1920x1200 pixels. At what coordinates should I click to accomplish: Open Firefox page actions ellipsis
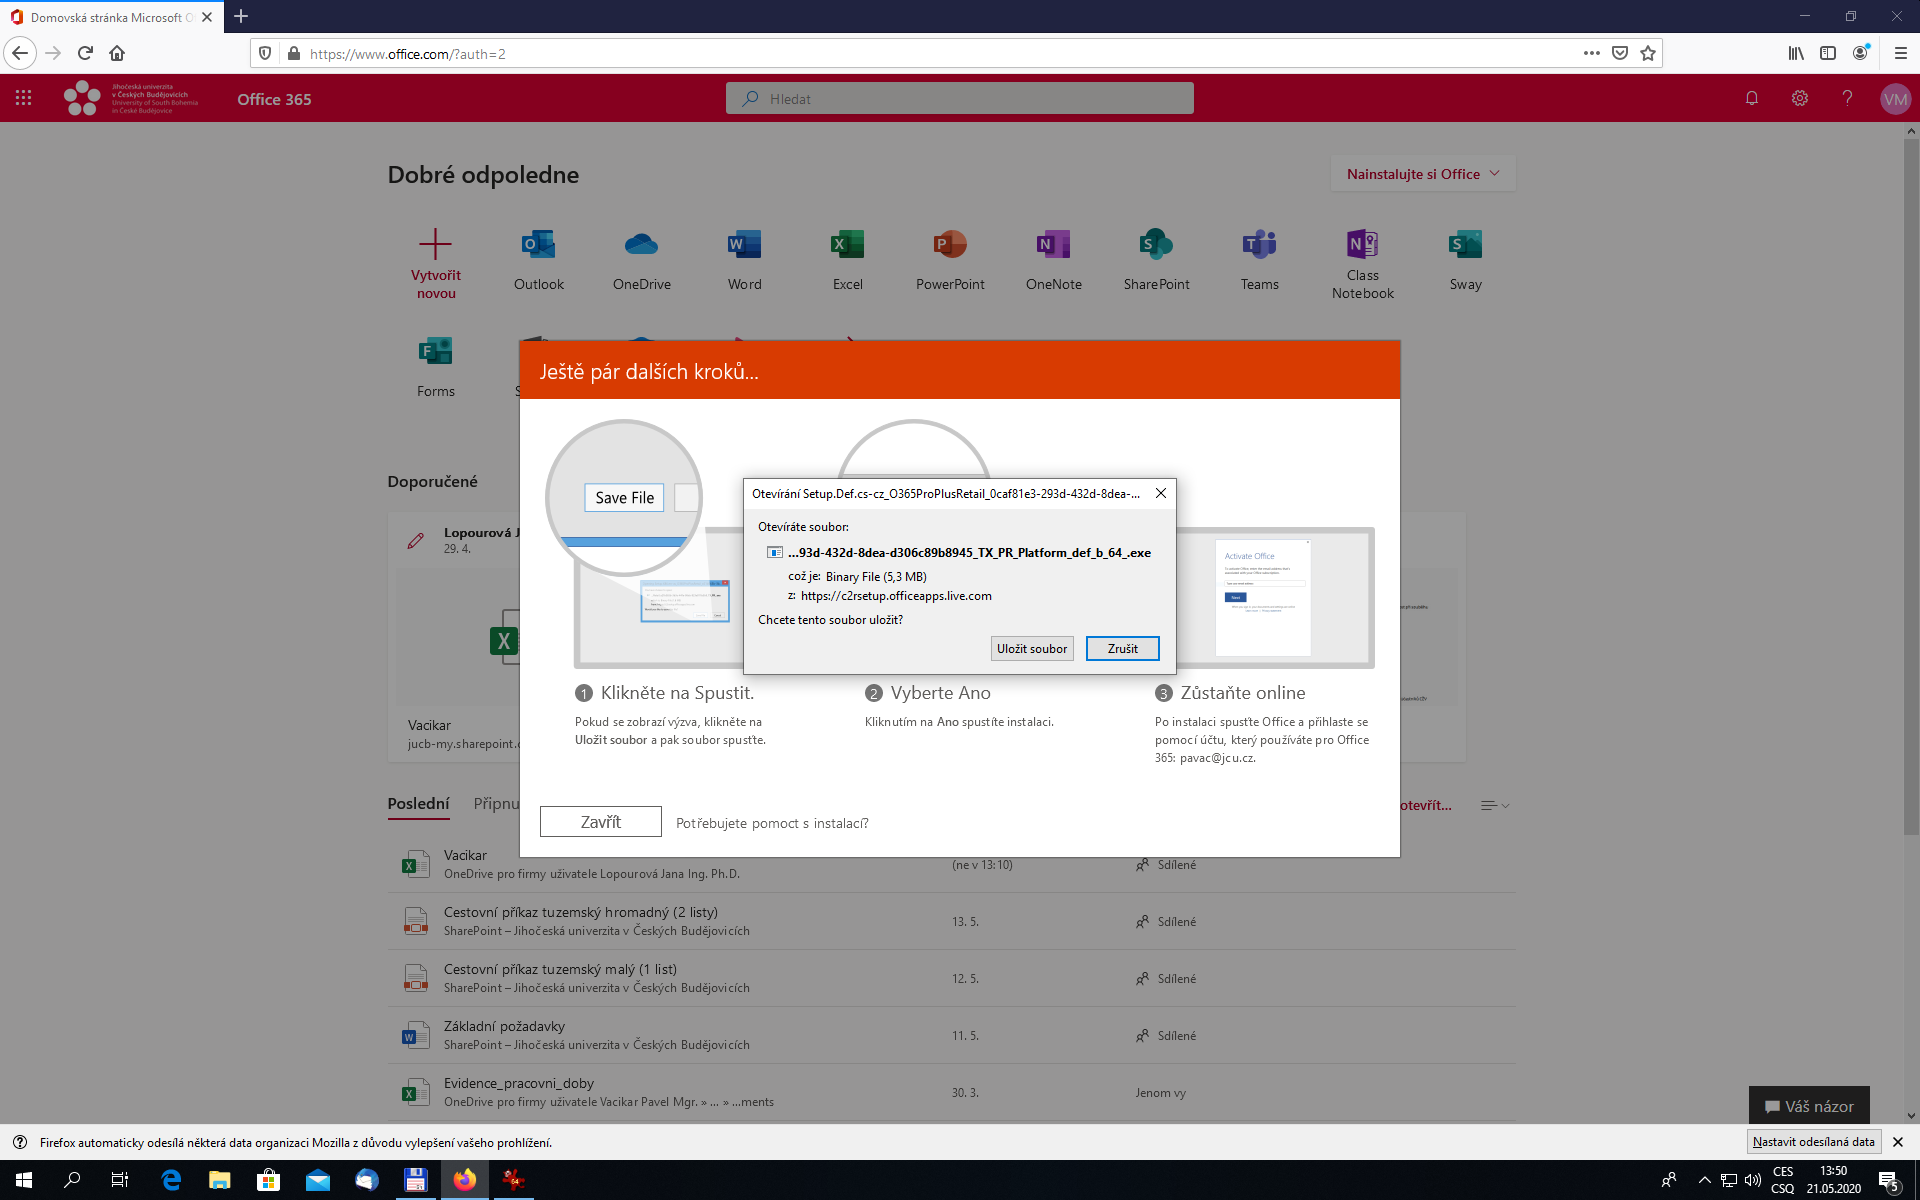1592,53
